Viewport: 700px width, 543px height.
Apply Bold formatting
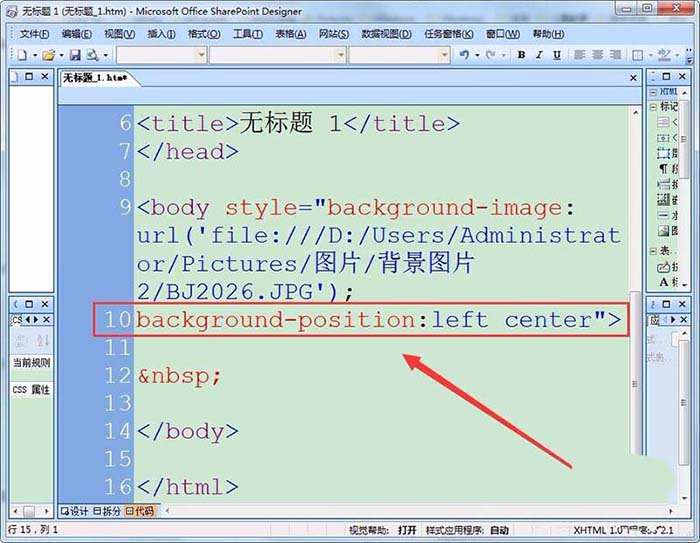coord(522,55)
